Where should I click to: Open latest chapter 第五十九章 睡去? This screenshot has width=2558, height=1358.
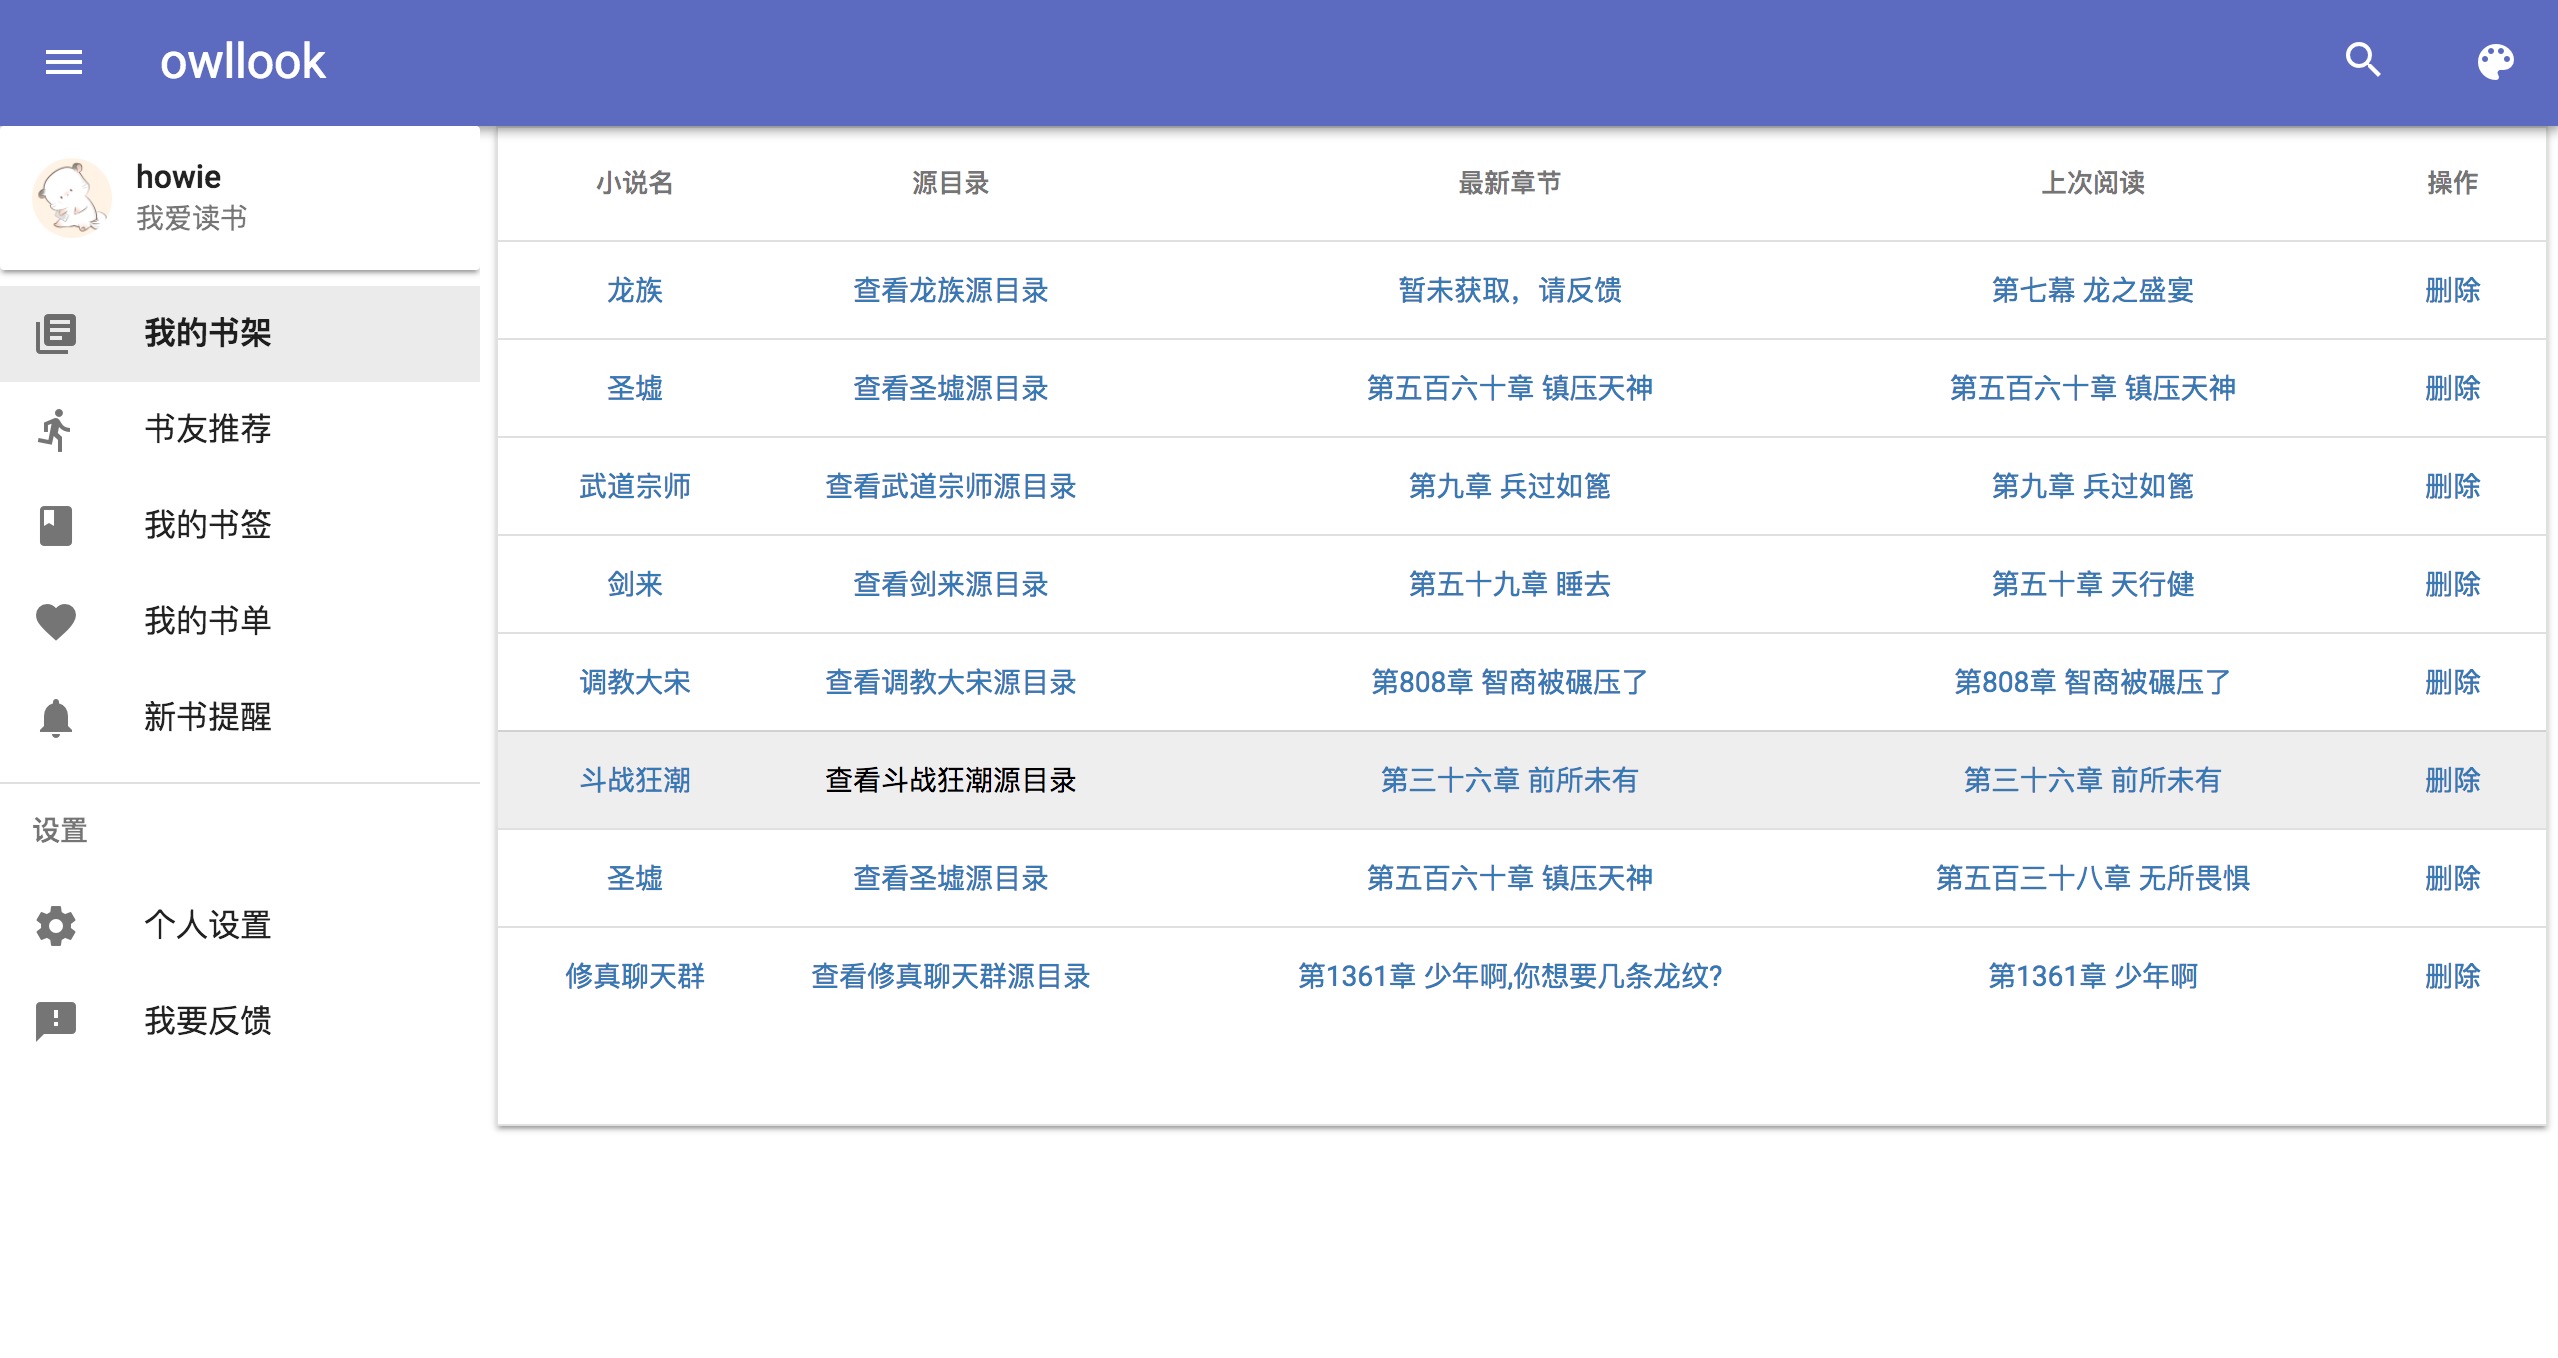[1509, 584]
